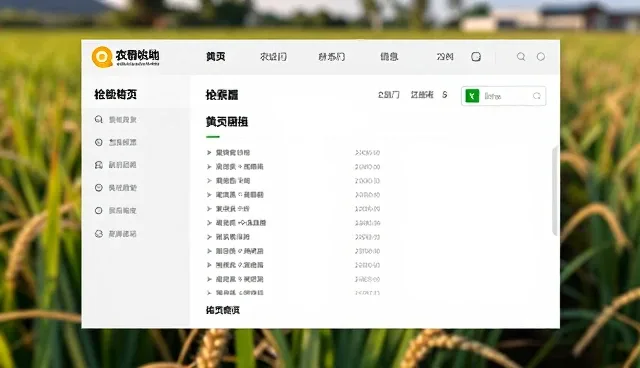Expand the fifth list row's chevron
This screenshot has width=640, height=368.
pyautogui.click(x=209, y=209)
